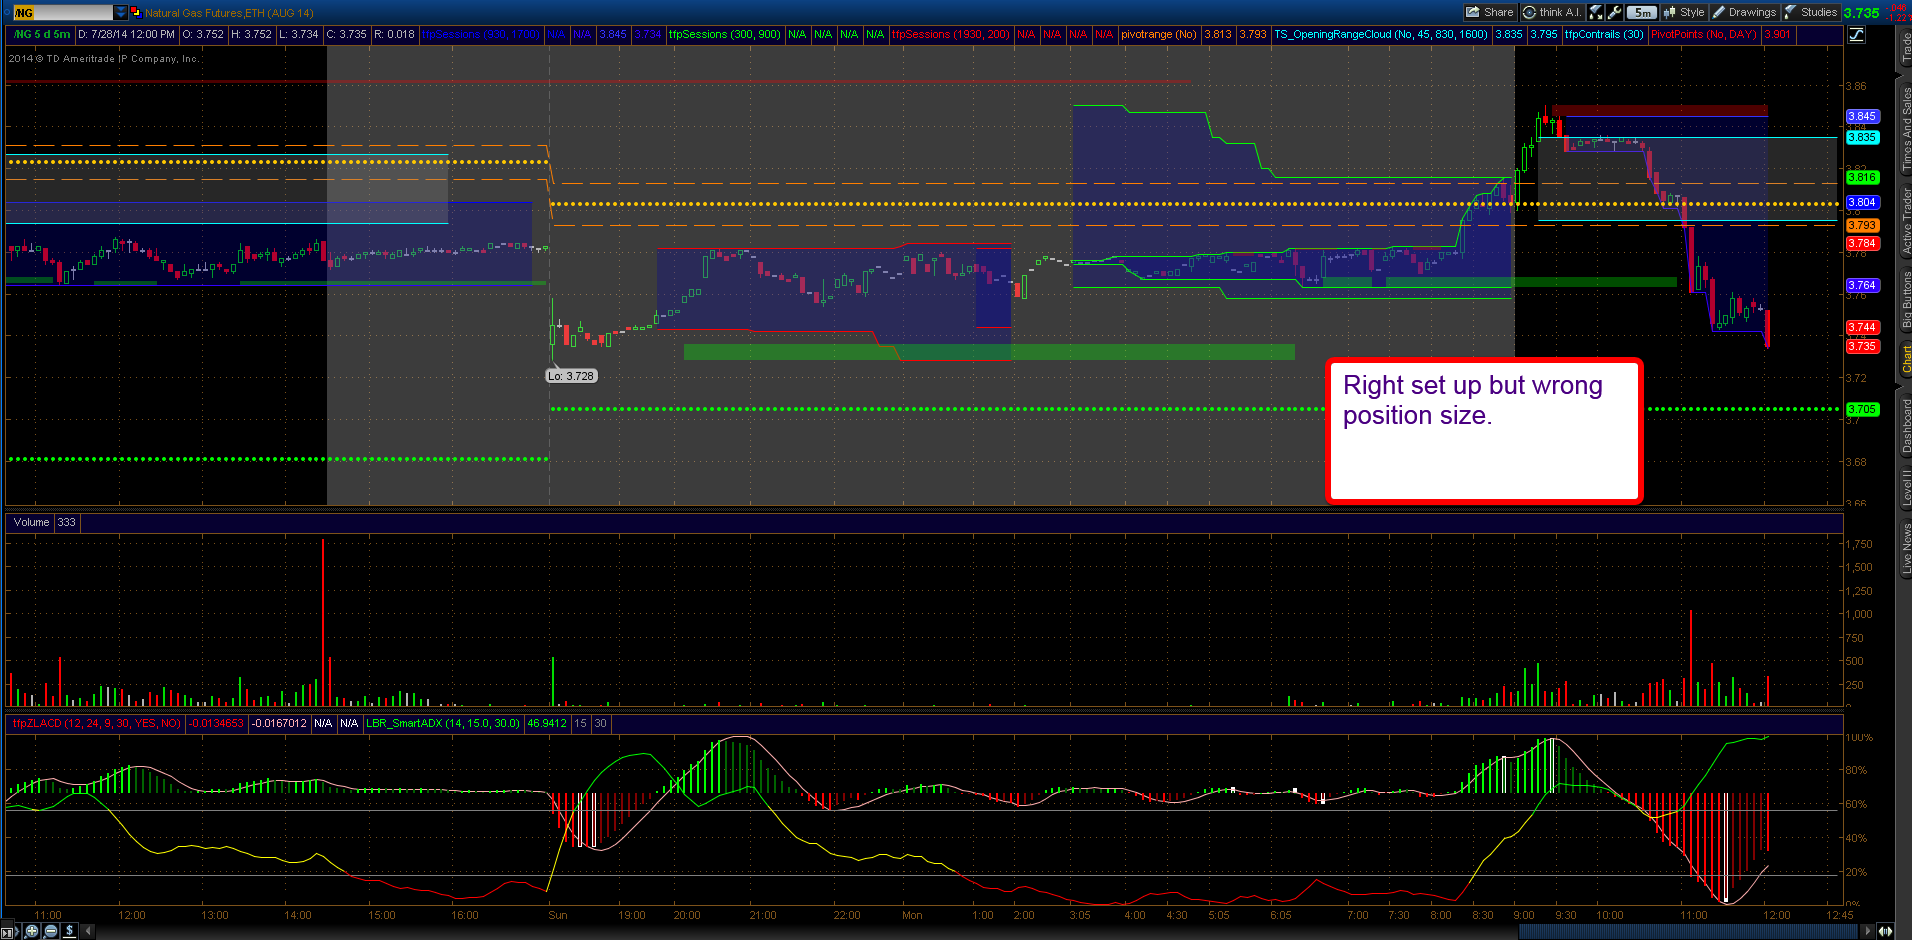Viewport: 1912px width, 940px height.
Task: Click the 3.793 orange price label on the axis
Action: click(1862, 226)
